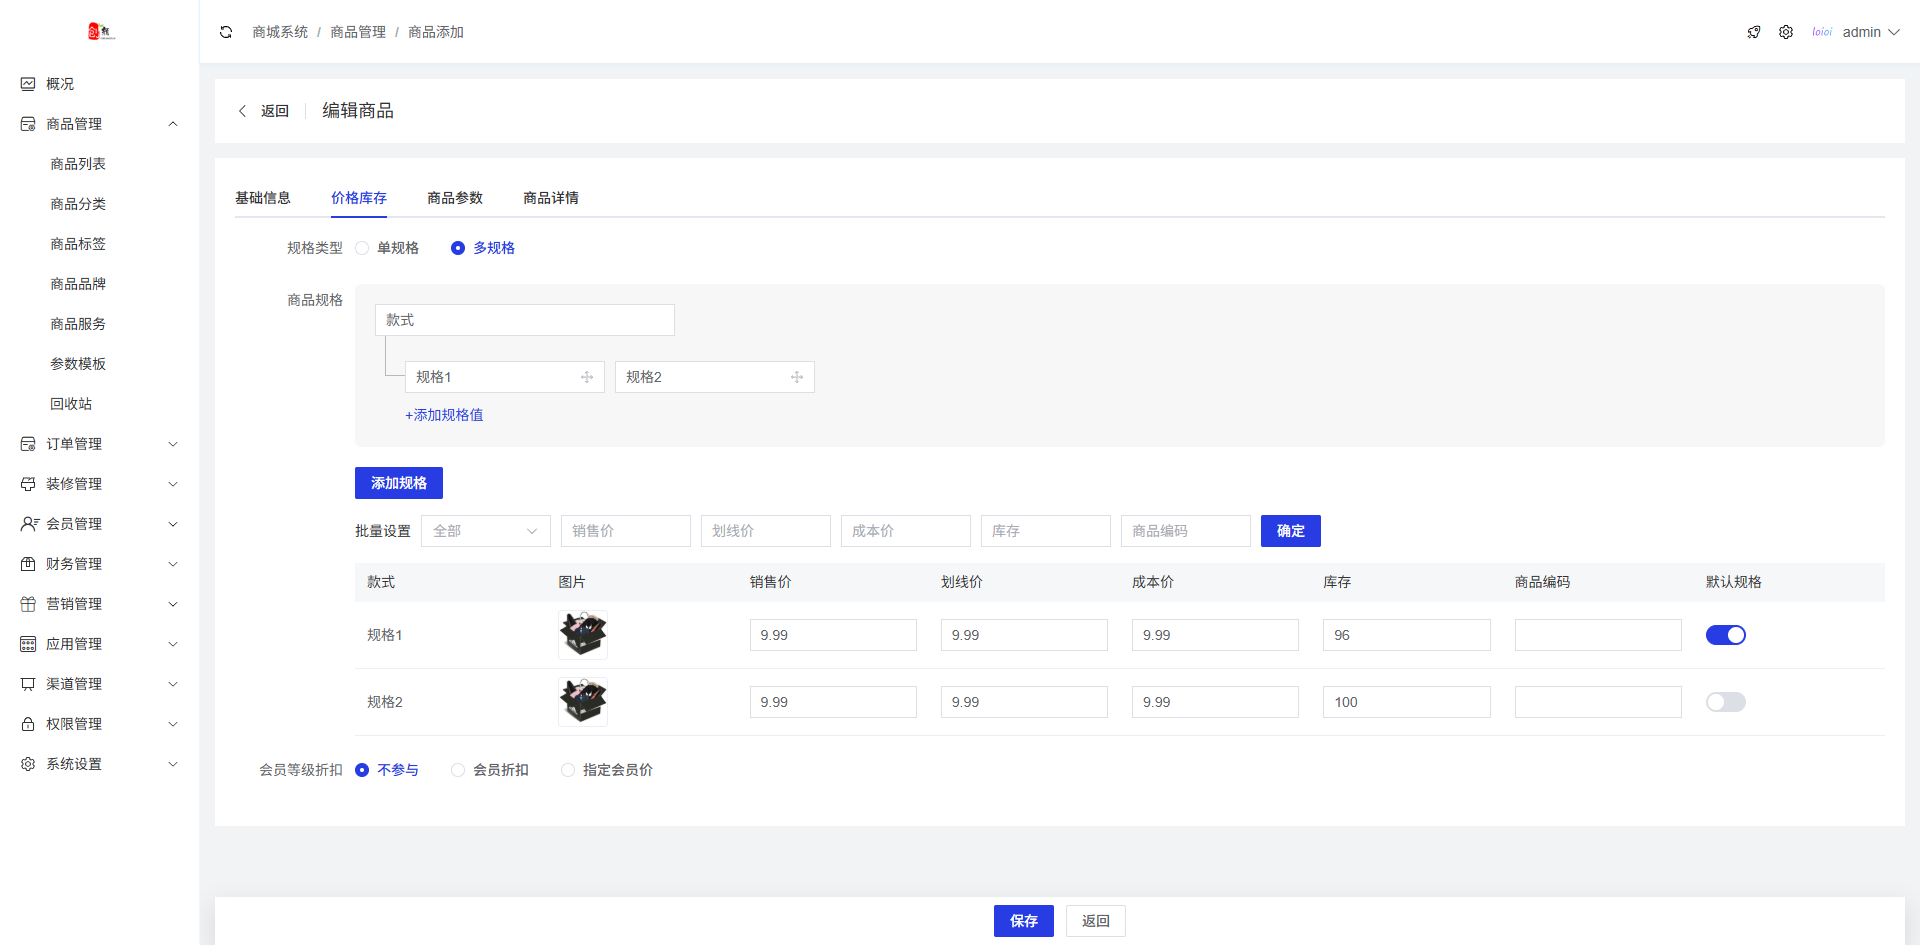Click the 确定 batch confirm button

(1291, 531)
